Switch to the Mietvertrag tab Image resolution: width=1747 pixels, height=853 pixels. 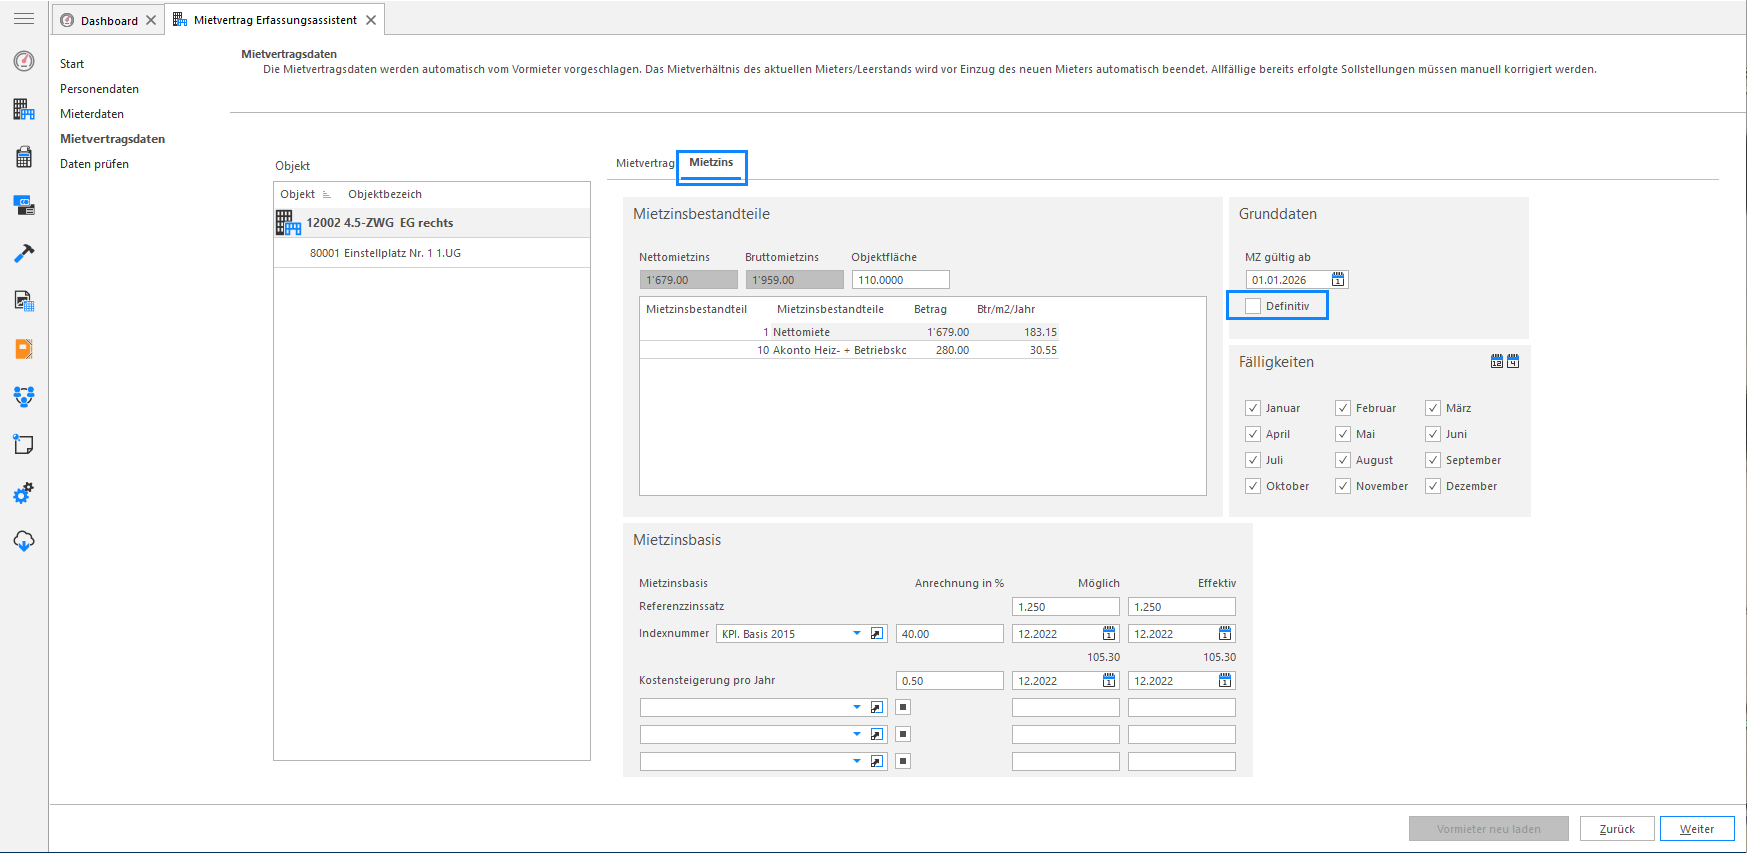pyautogui.click(x=645, y=163)
